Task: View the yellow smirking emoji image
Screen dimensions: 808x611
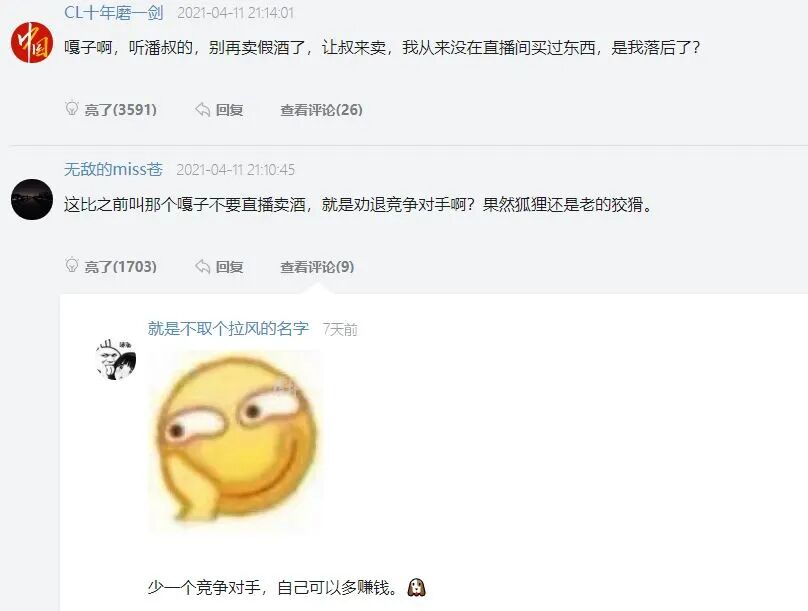Action: [235, 442]
